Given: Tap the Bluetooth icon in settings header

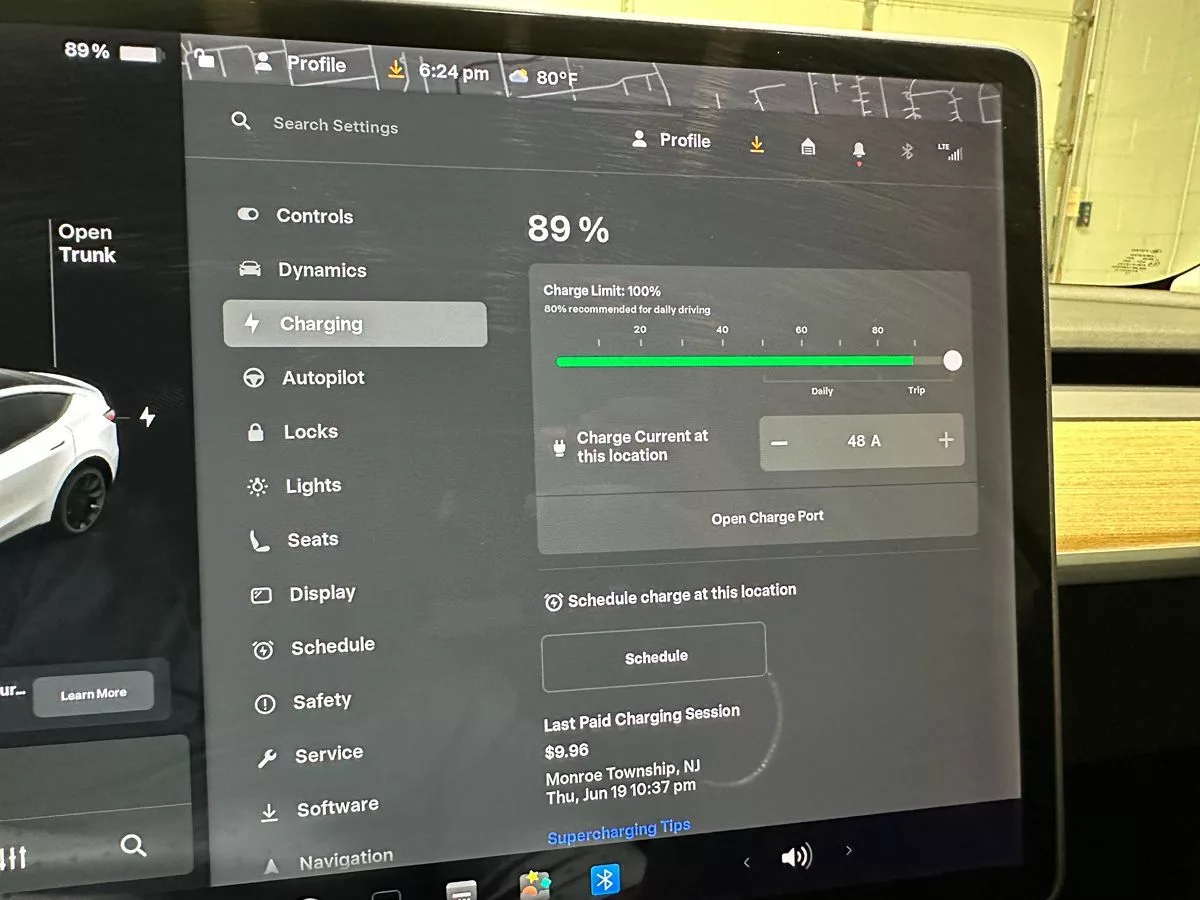Looking at the screenshot, I should [x=907, y=151].
